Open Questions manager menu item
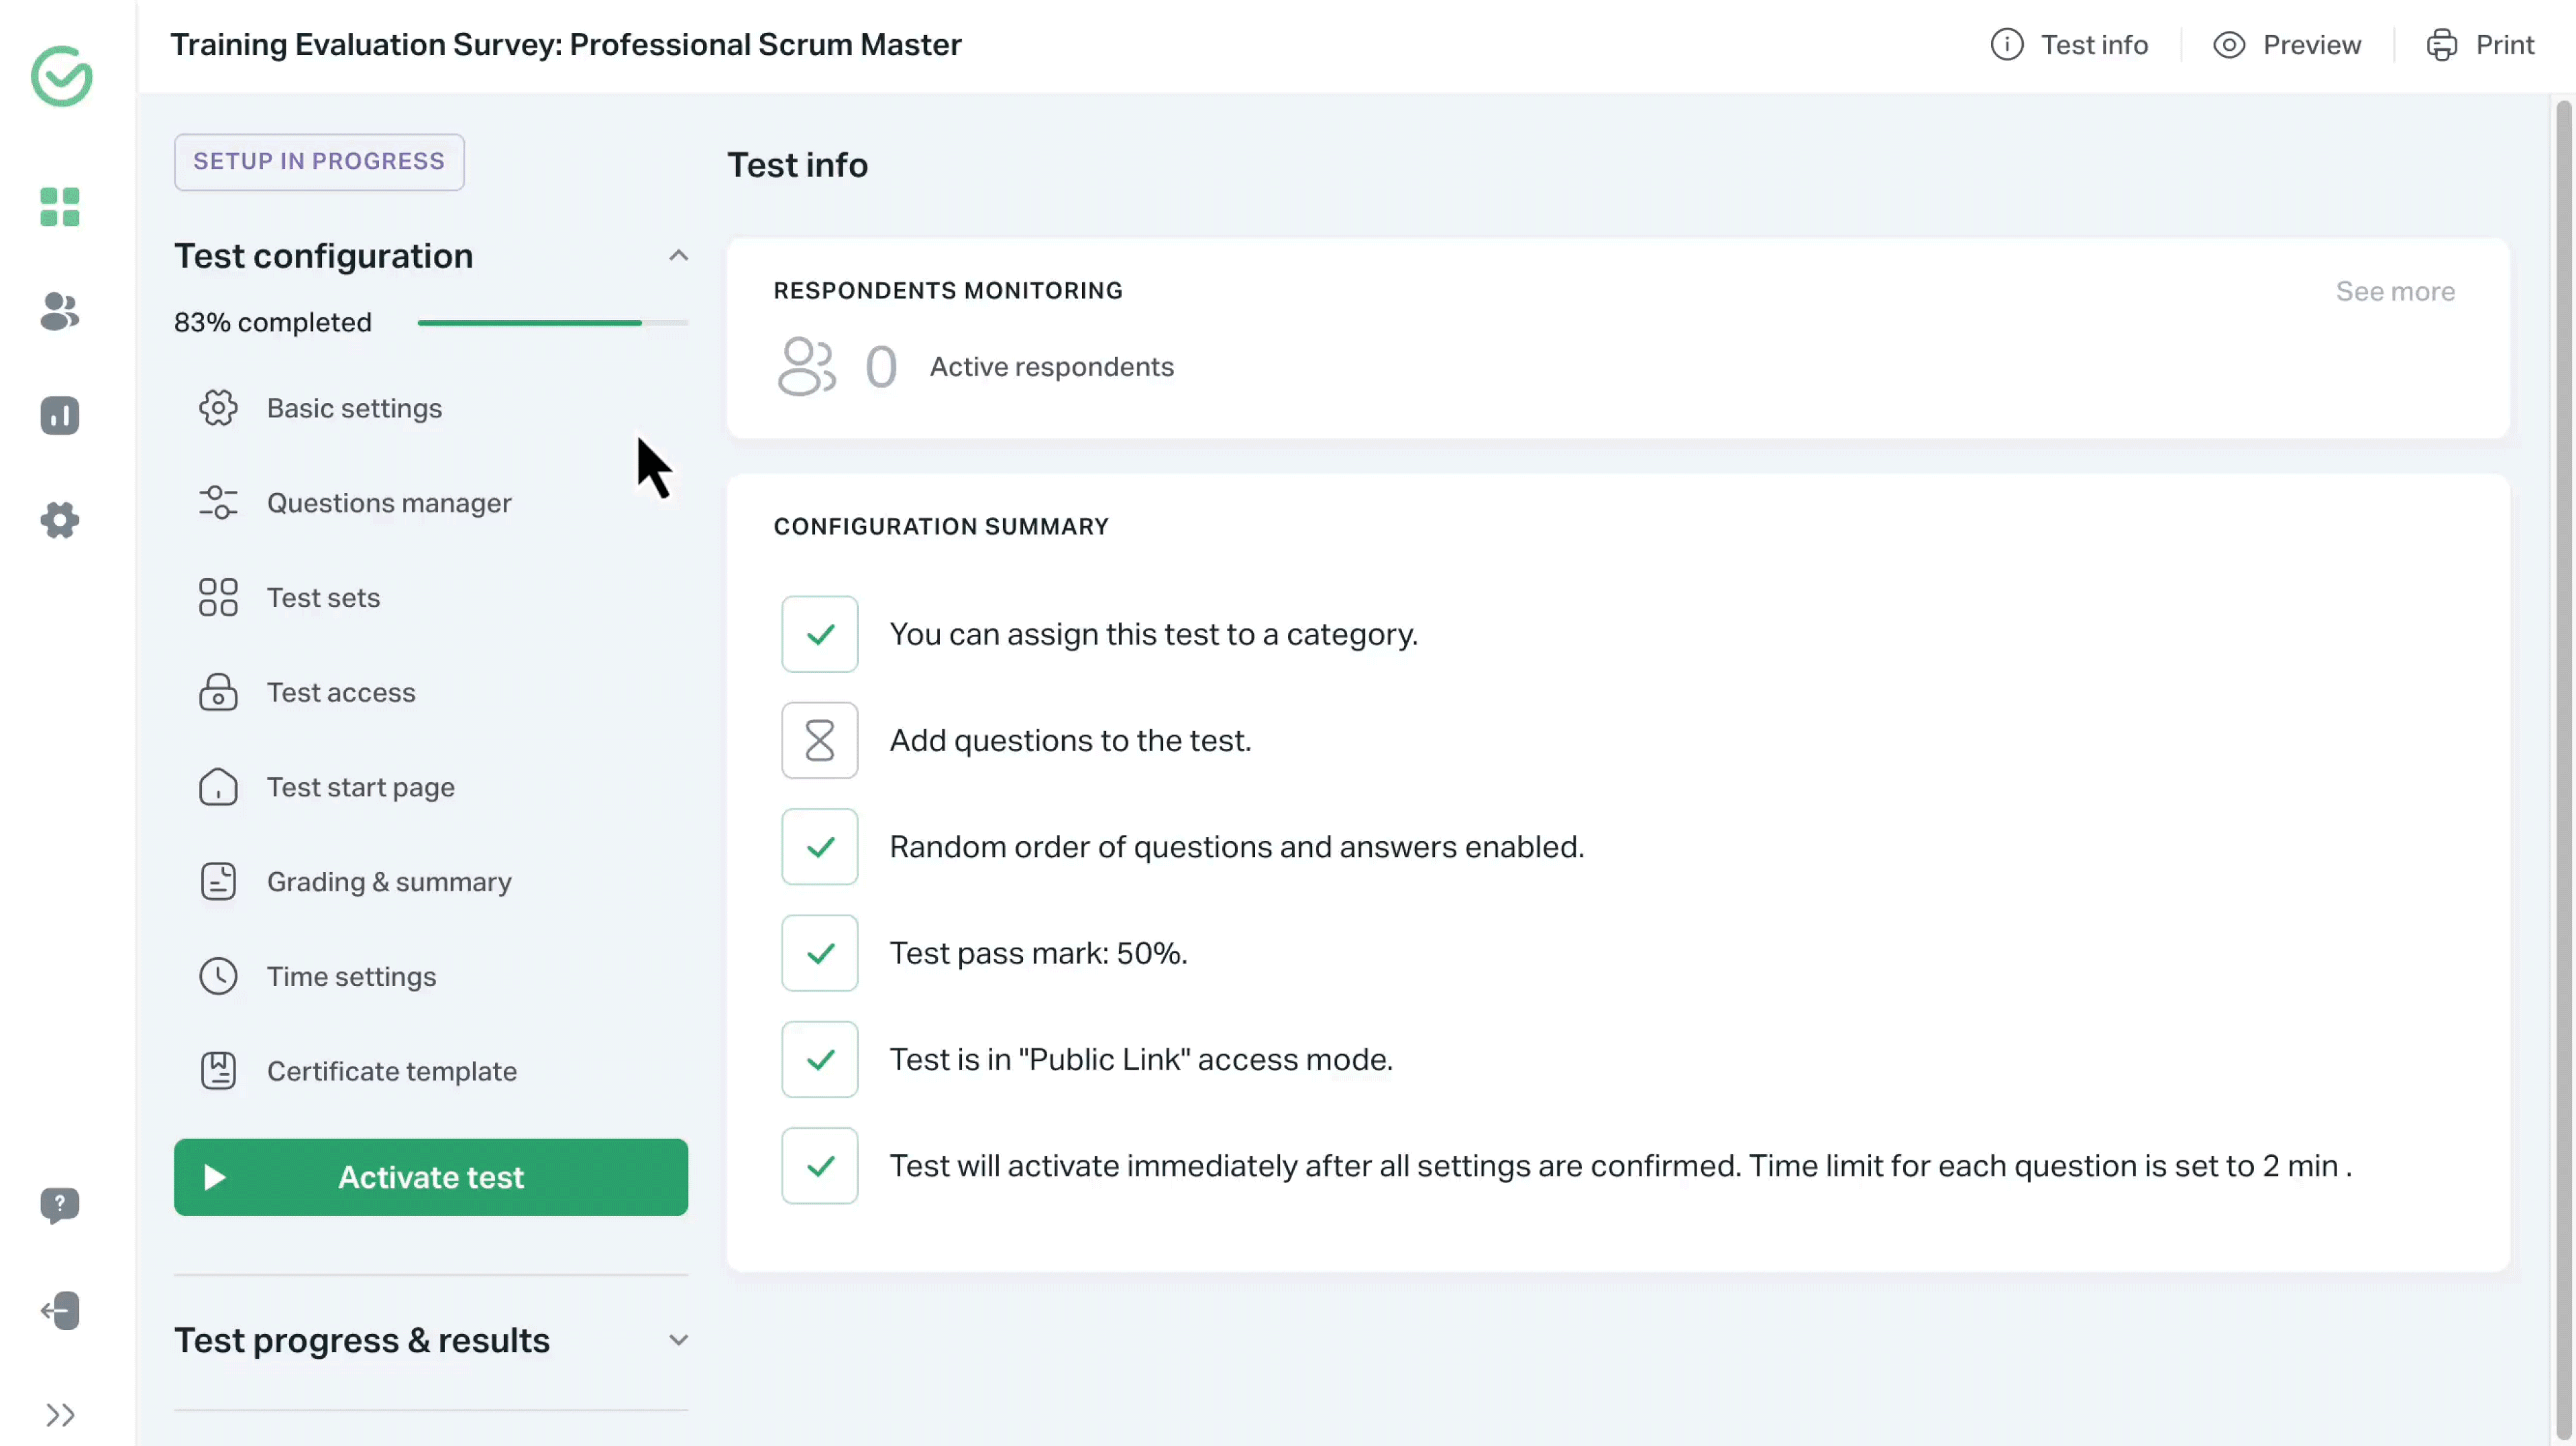The width and height of the screenshot is (2576, 1446). (x=388, y=503)
